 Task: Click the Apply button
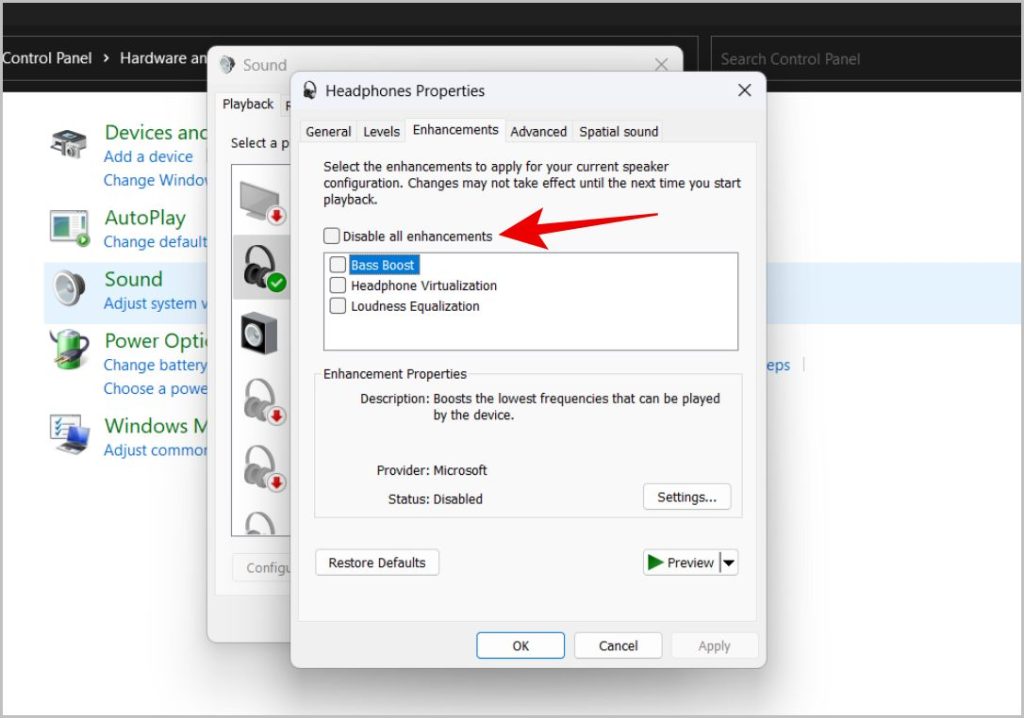pyautogui.click(x=714, y=645)
